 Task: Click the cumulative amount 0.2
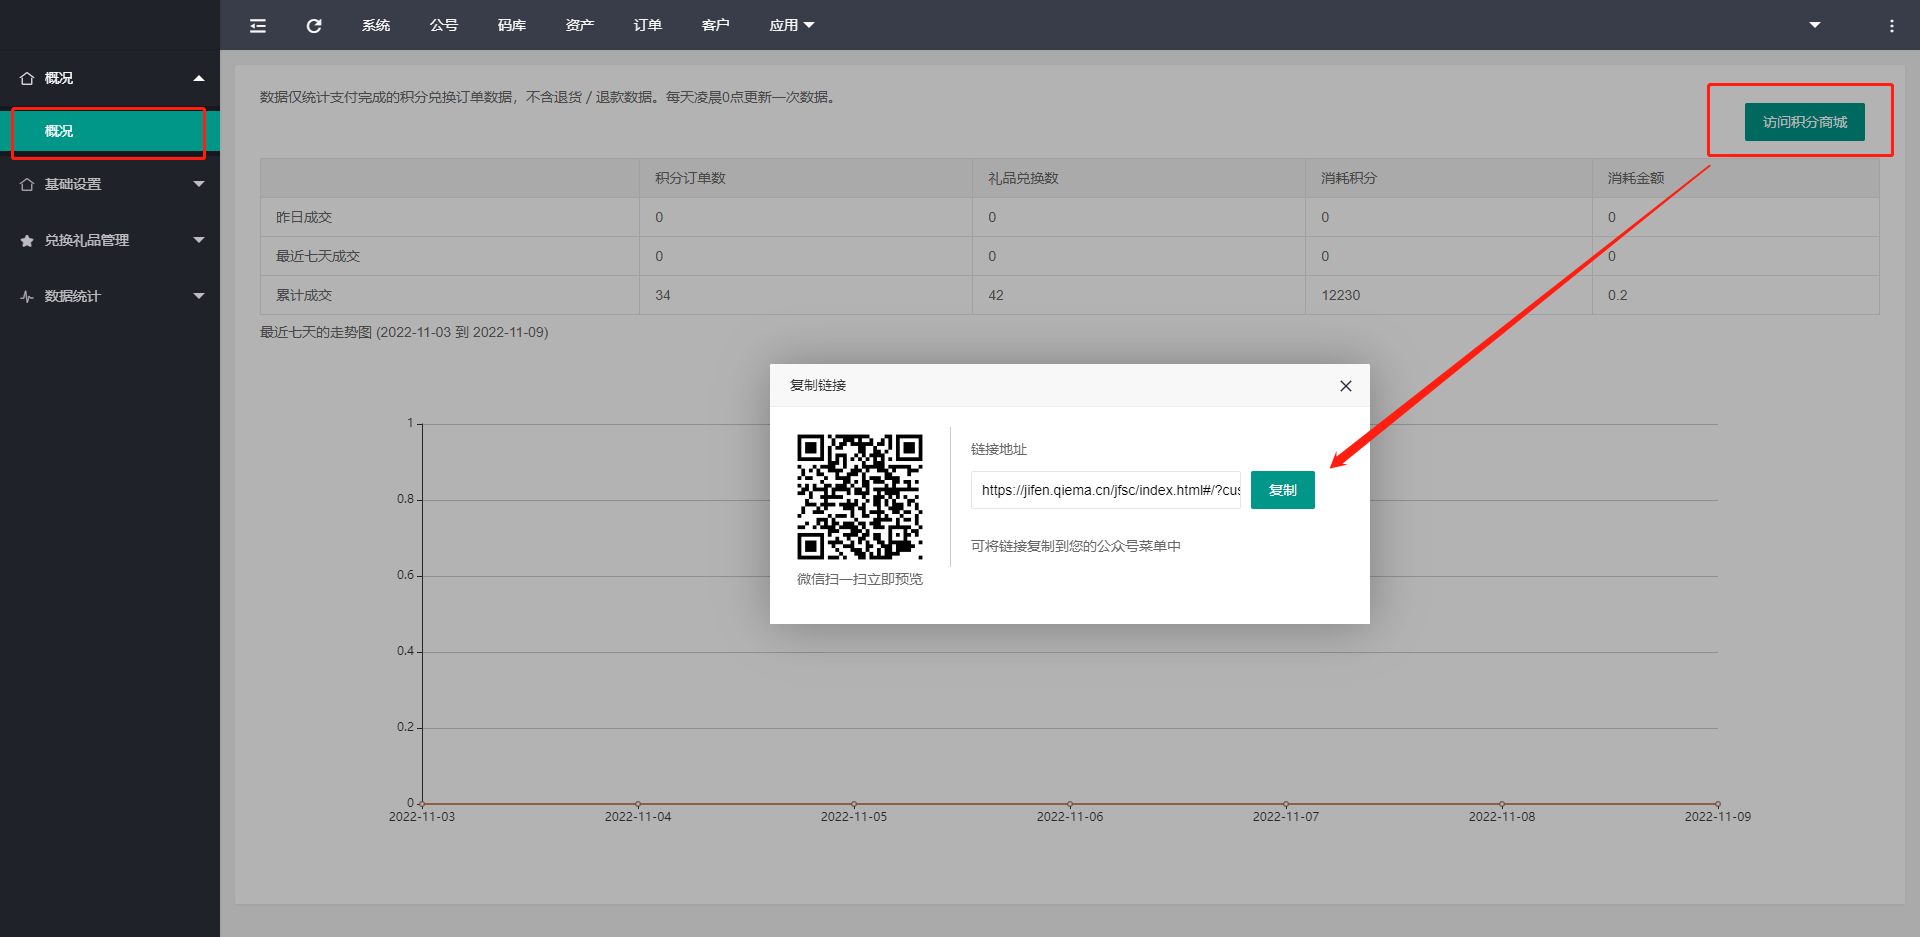coord(1618,295)
